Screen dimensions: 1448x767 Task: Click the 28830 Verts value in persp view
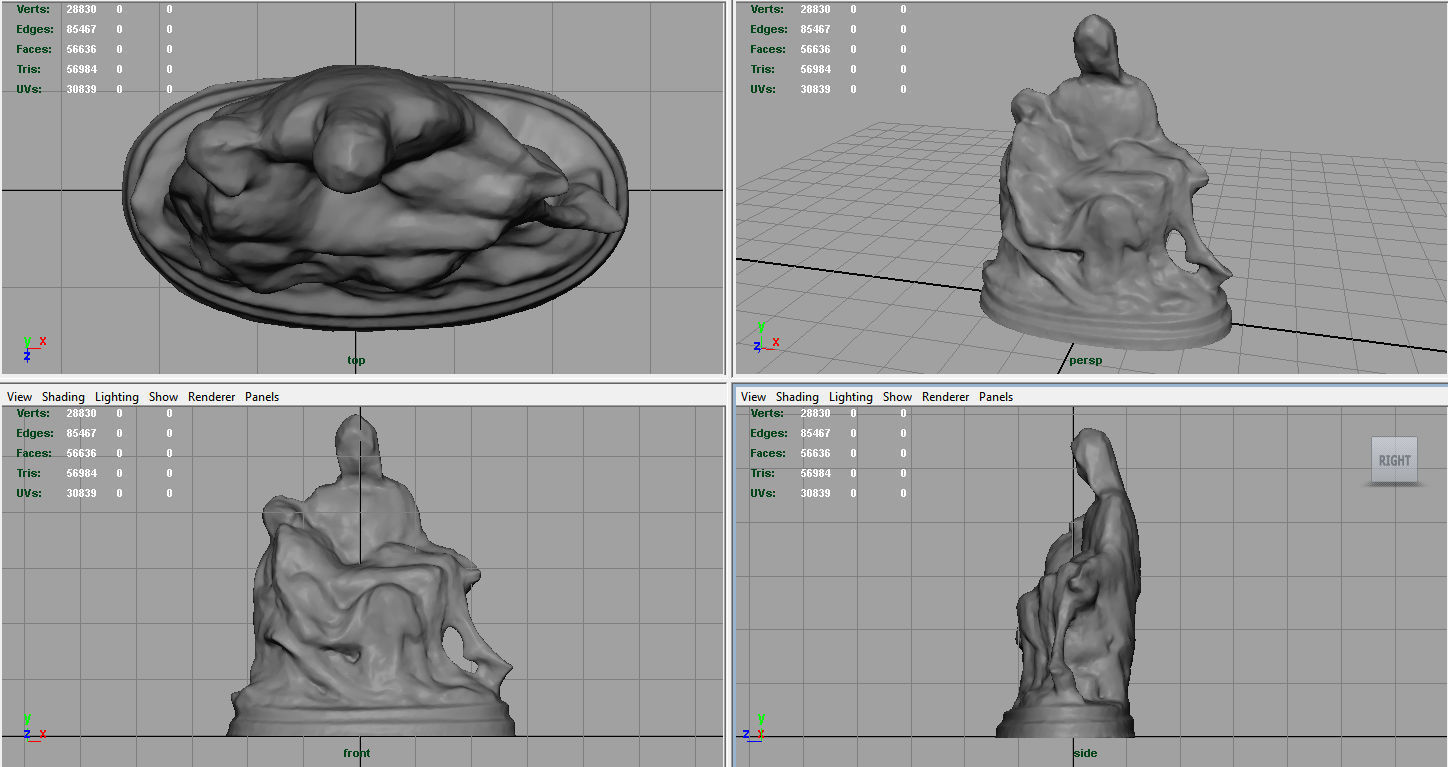click(x=815, y=9)
